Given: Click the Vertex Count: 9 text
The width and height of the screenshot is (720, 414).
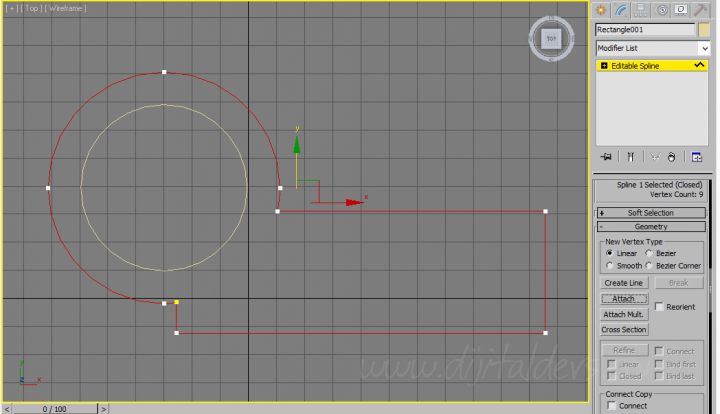Looking at the screenshot, I should (676, 195).
